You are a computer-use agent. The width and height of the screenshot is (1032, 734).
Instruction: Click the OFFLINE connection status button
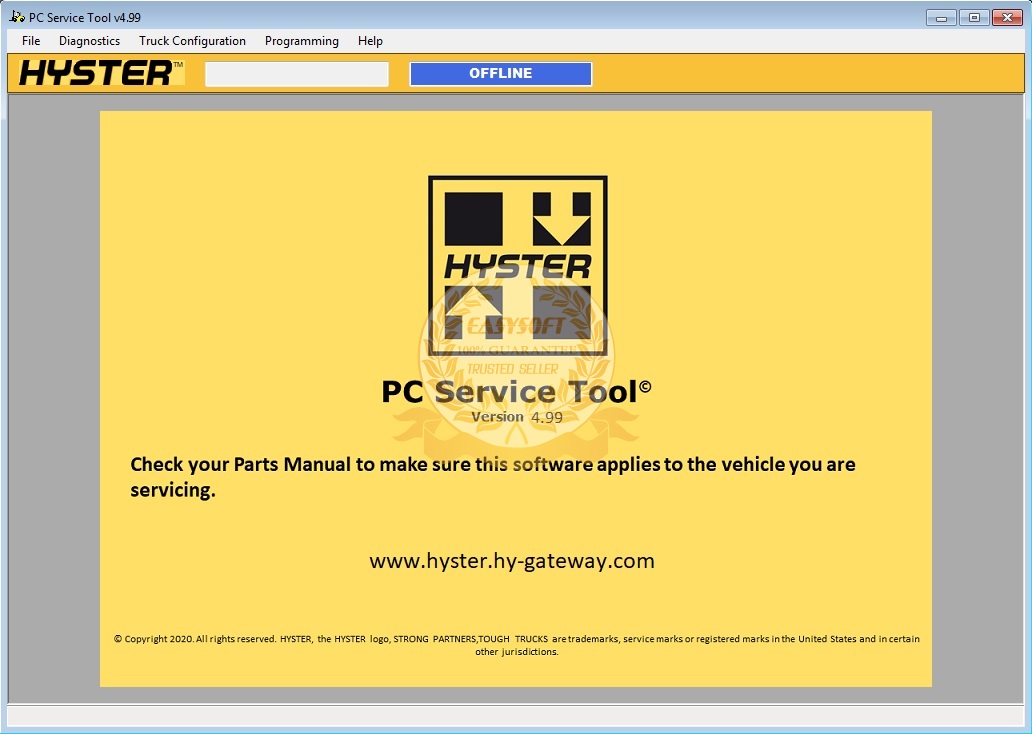tap(501, 74)
